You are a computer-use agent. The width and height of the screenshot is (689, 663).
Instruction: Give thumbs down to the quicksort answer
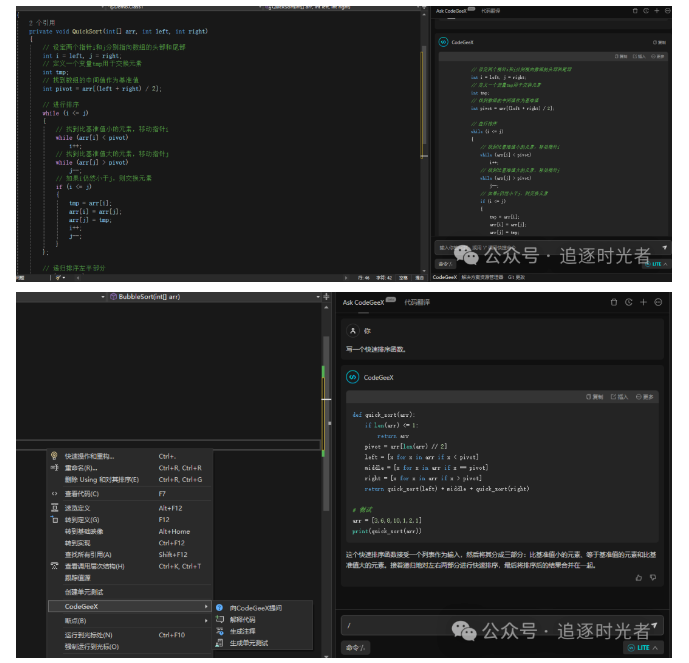pos(653,578)
